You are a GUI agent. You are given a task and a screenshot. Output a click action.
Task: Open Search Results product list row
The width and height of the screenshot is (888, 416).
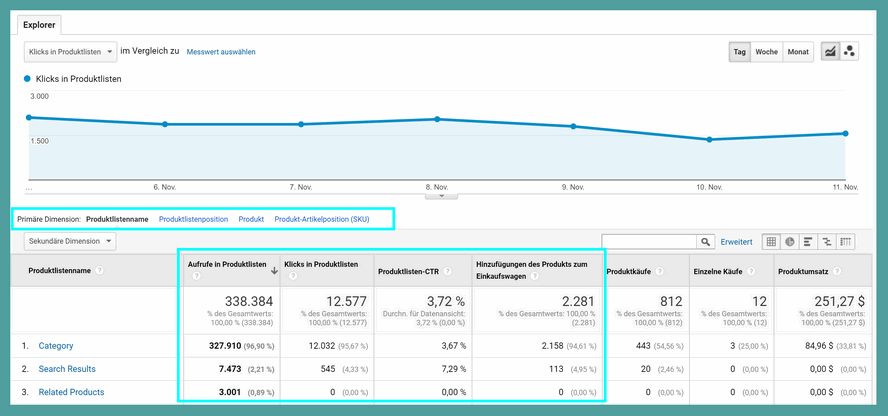point(67,369)
